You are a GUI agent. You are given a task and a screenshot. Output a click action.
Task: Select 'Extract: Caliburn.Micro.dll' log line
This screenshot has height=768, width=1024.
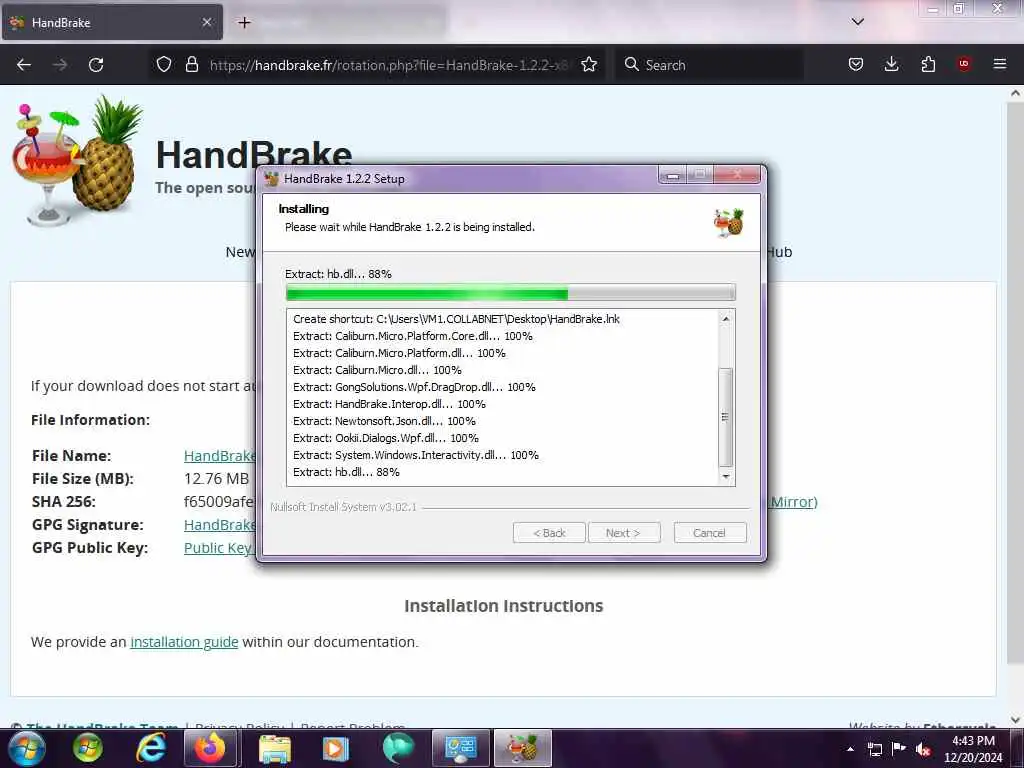tap(377, 370)
